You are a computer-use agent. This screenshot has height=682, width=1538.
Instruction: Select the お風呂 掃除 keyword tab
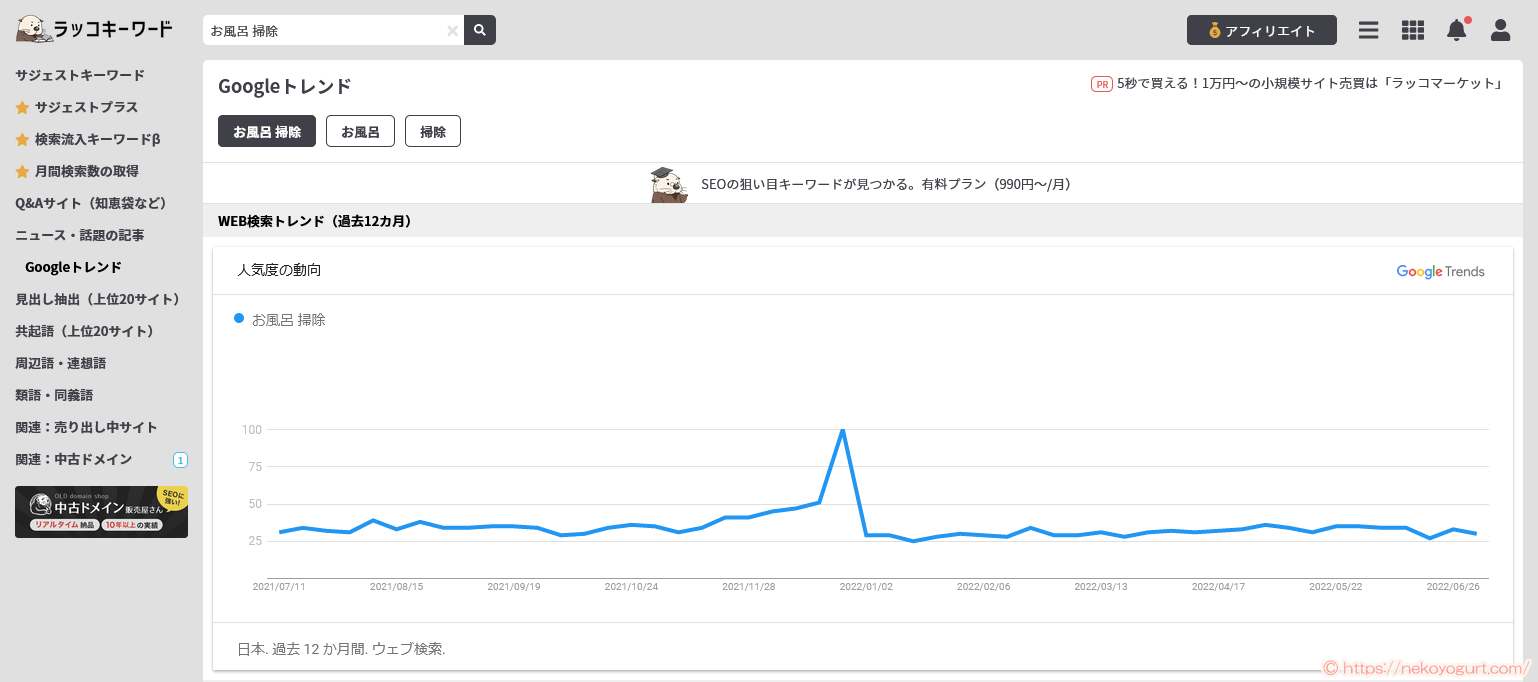pyautogui.click(x=267, y=131)
